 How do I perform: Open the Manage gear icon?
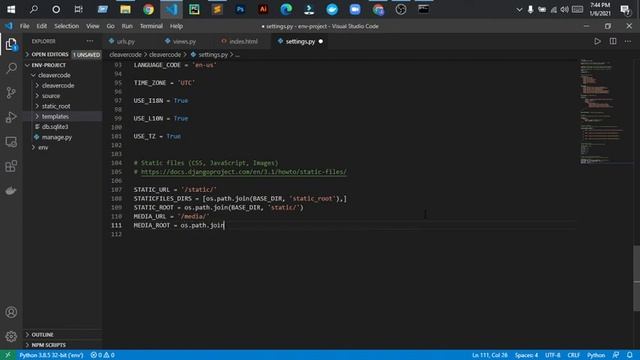click(x=11, y=336)
